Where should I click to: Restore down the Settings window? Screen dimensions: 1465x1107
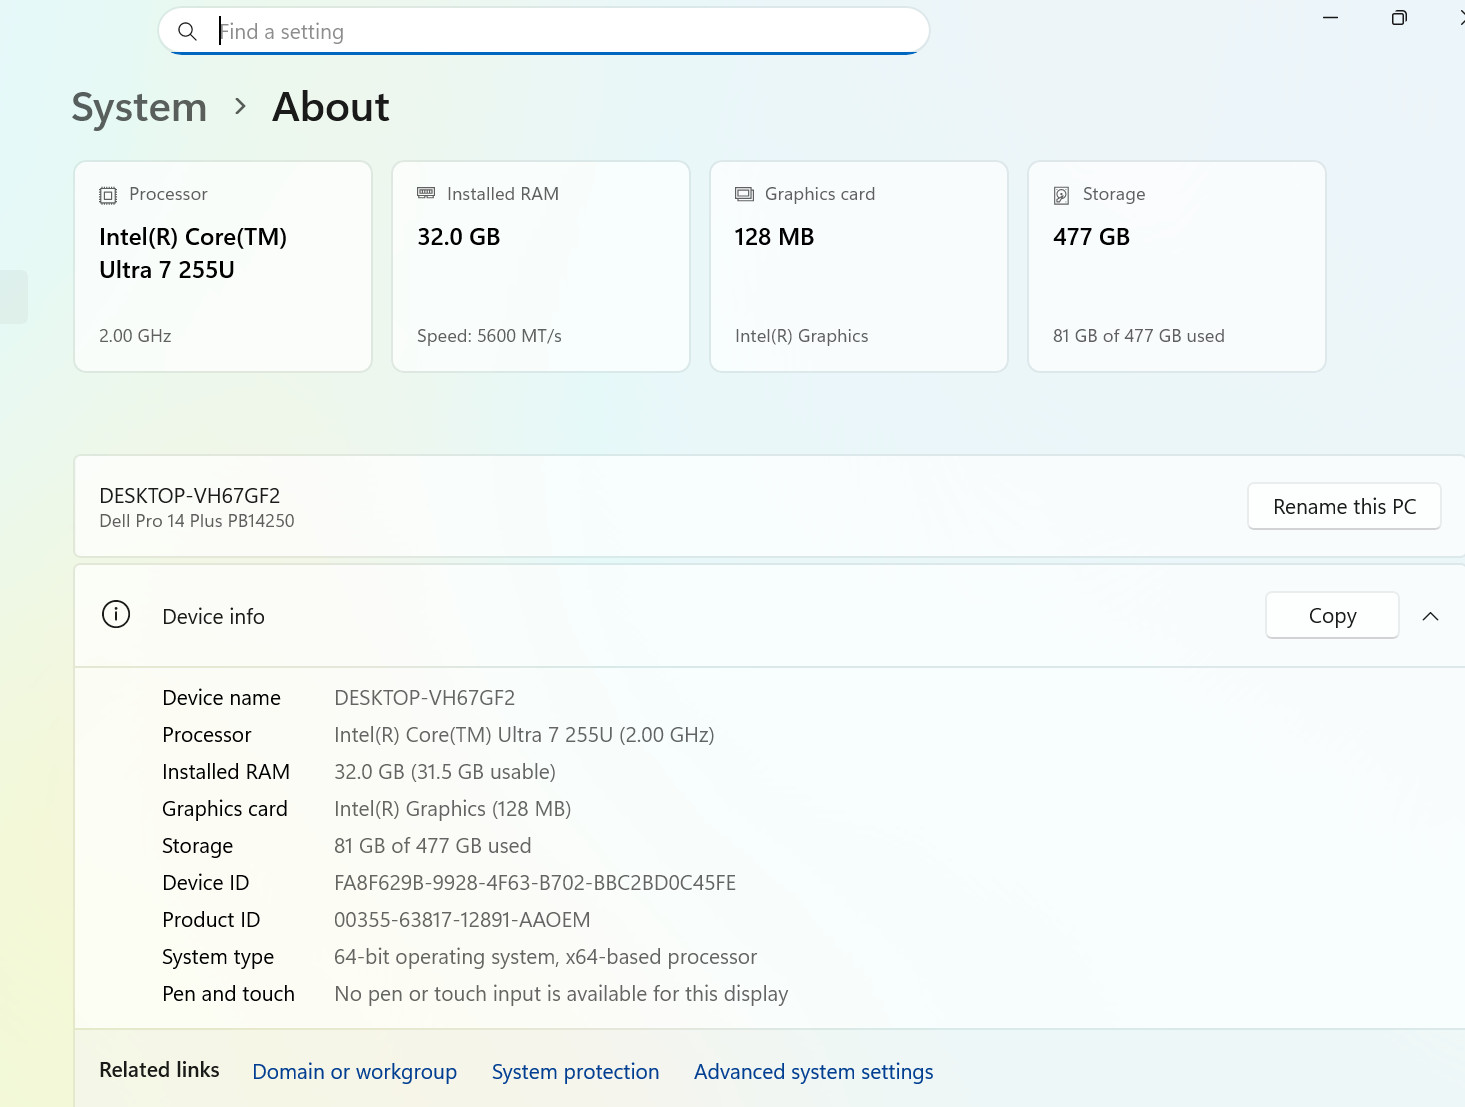point(1399,17)
